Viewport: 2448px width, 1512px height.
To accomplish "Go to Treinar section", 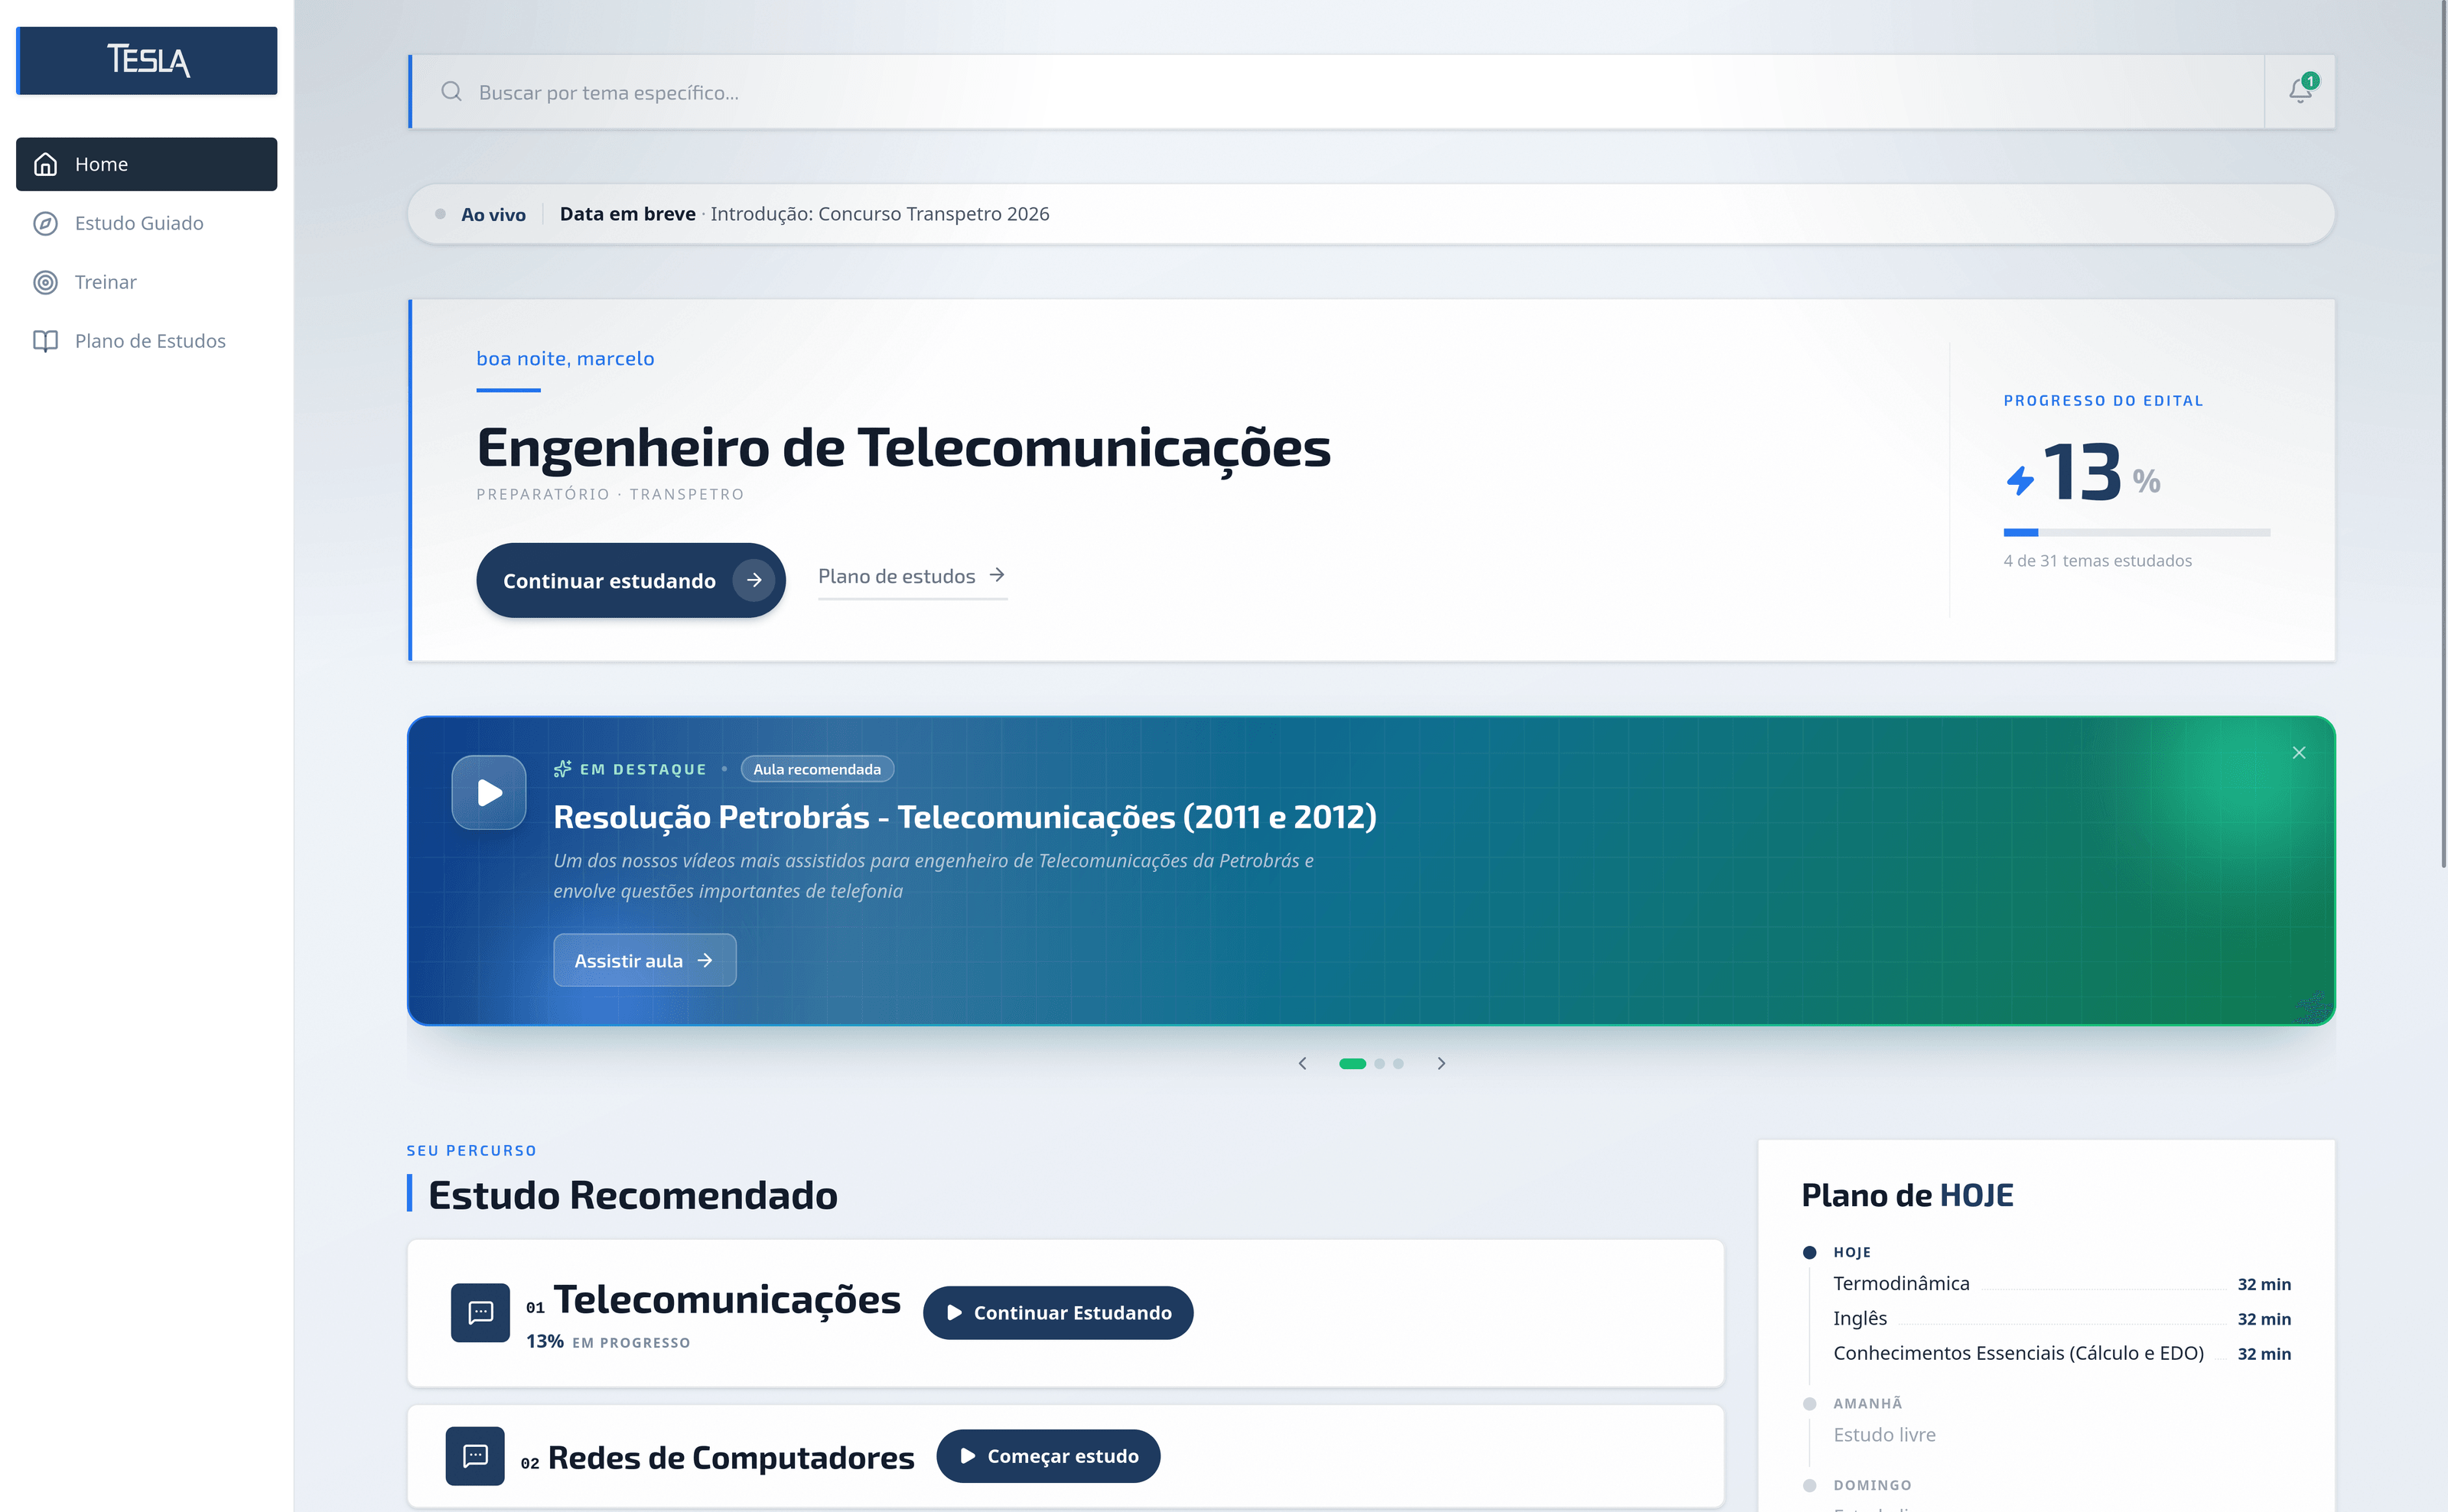I will [147, 282].
